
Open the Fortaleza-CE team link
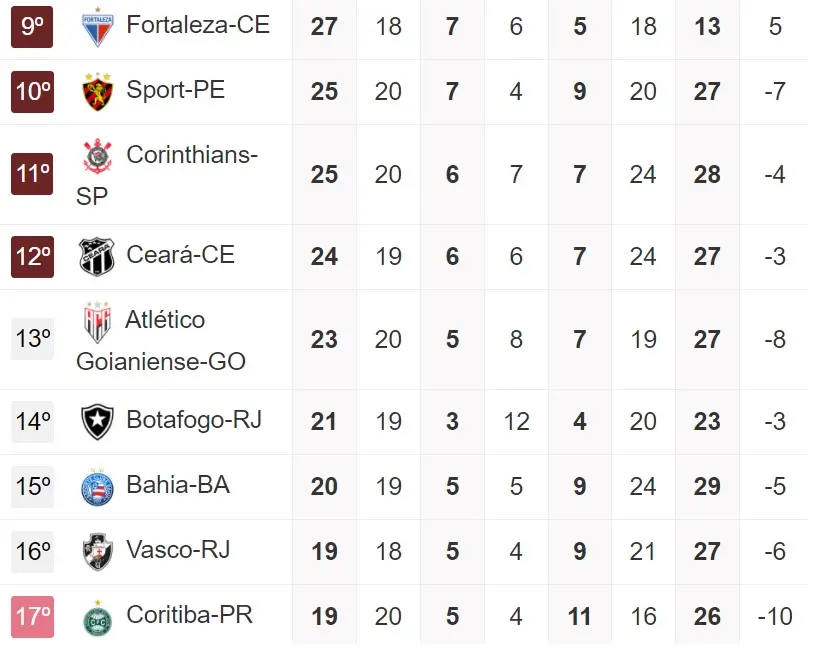[x=198, y=25]
